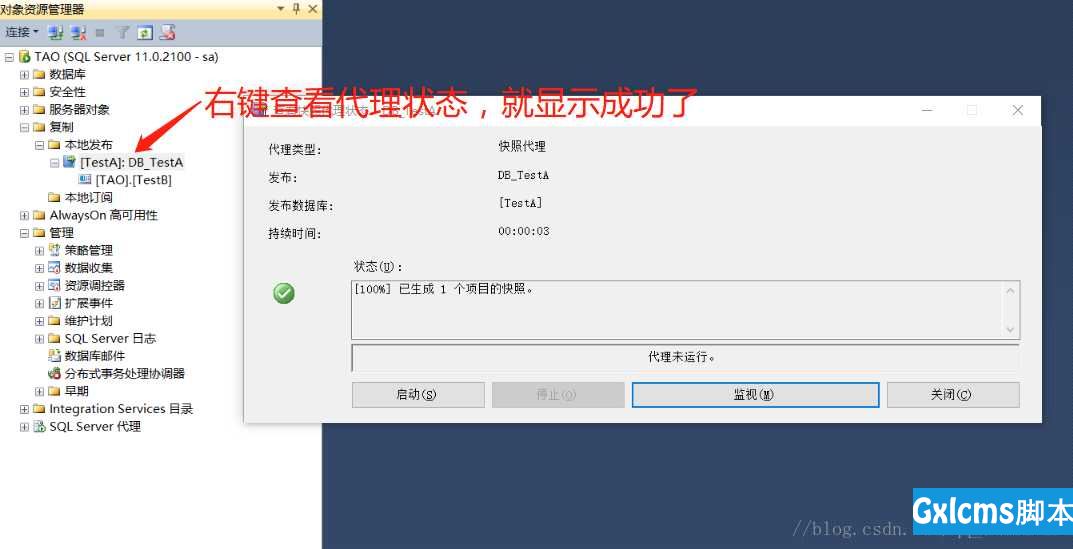
Task: Click the greyed 停止(O) button
Action: 558,395
